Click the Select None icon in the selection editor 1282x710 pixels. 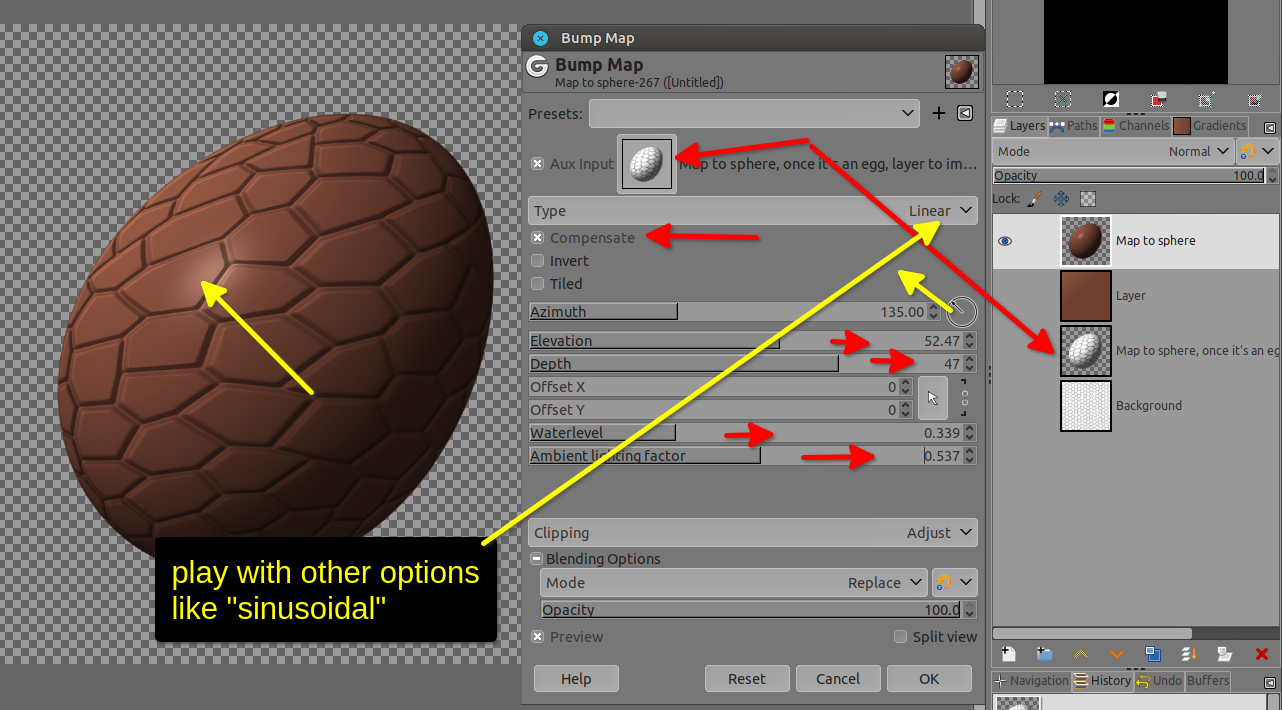(1063, 99)
